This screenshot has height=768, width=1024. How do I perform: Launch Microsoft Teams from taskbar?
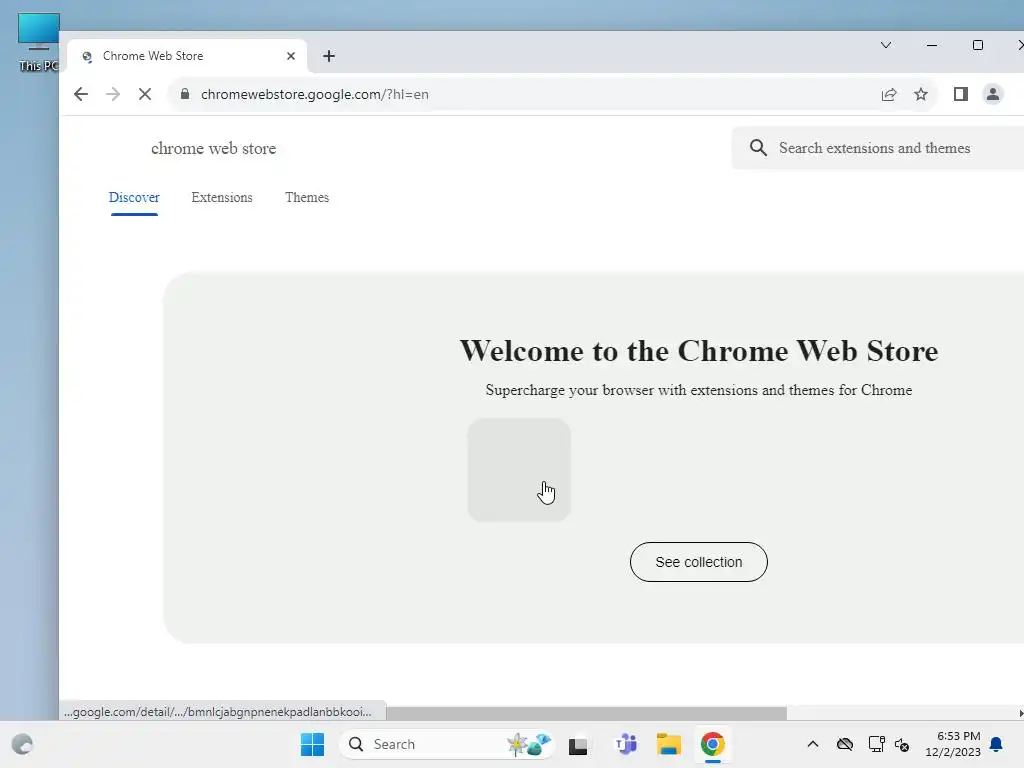point(626,744)
